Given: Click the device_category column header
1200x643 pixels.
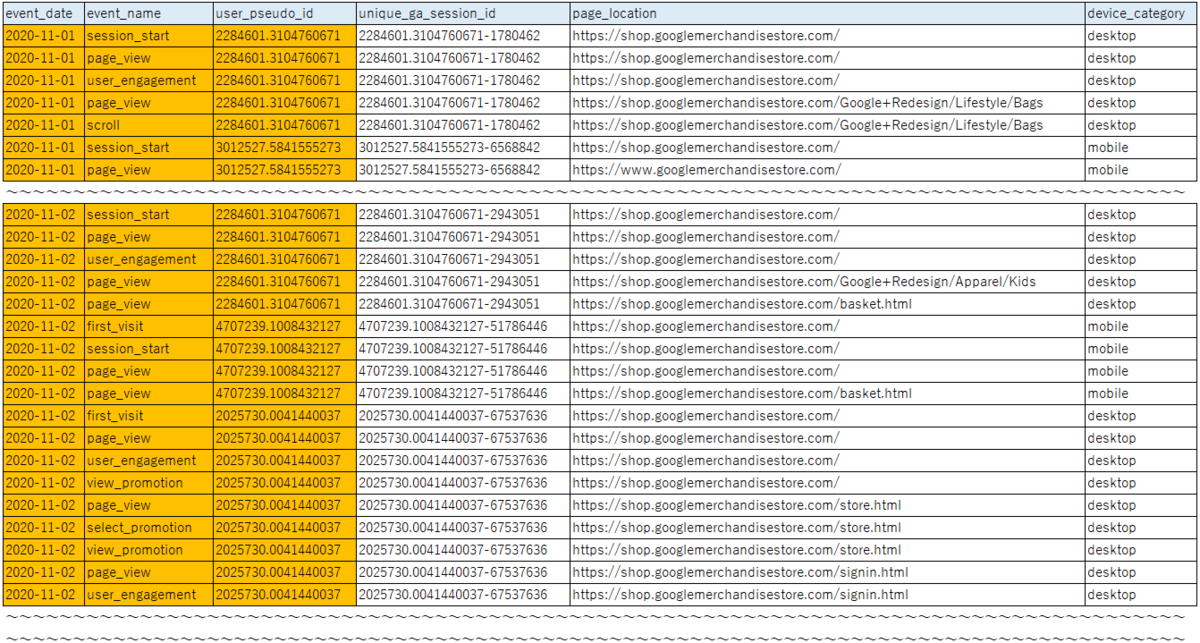Looking at the screenshot, I should 1141,14.
